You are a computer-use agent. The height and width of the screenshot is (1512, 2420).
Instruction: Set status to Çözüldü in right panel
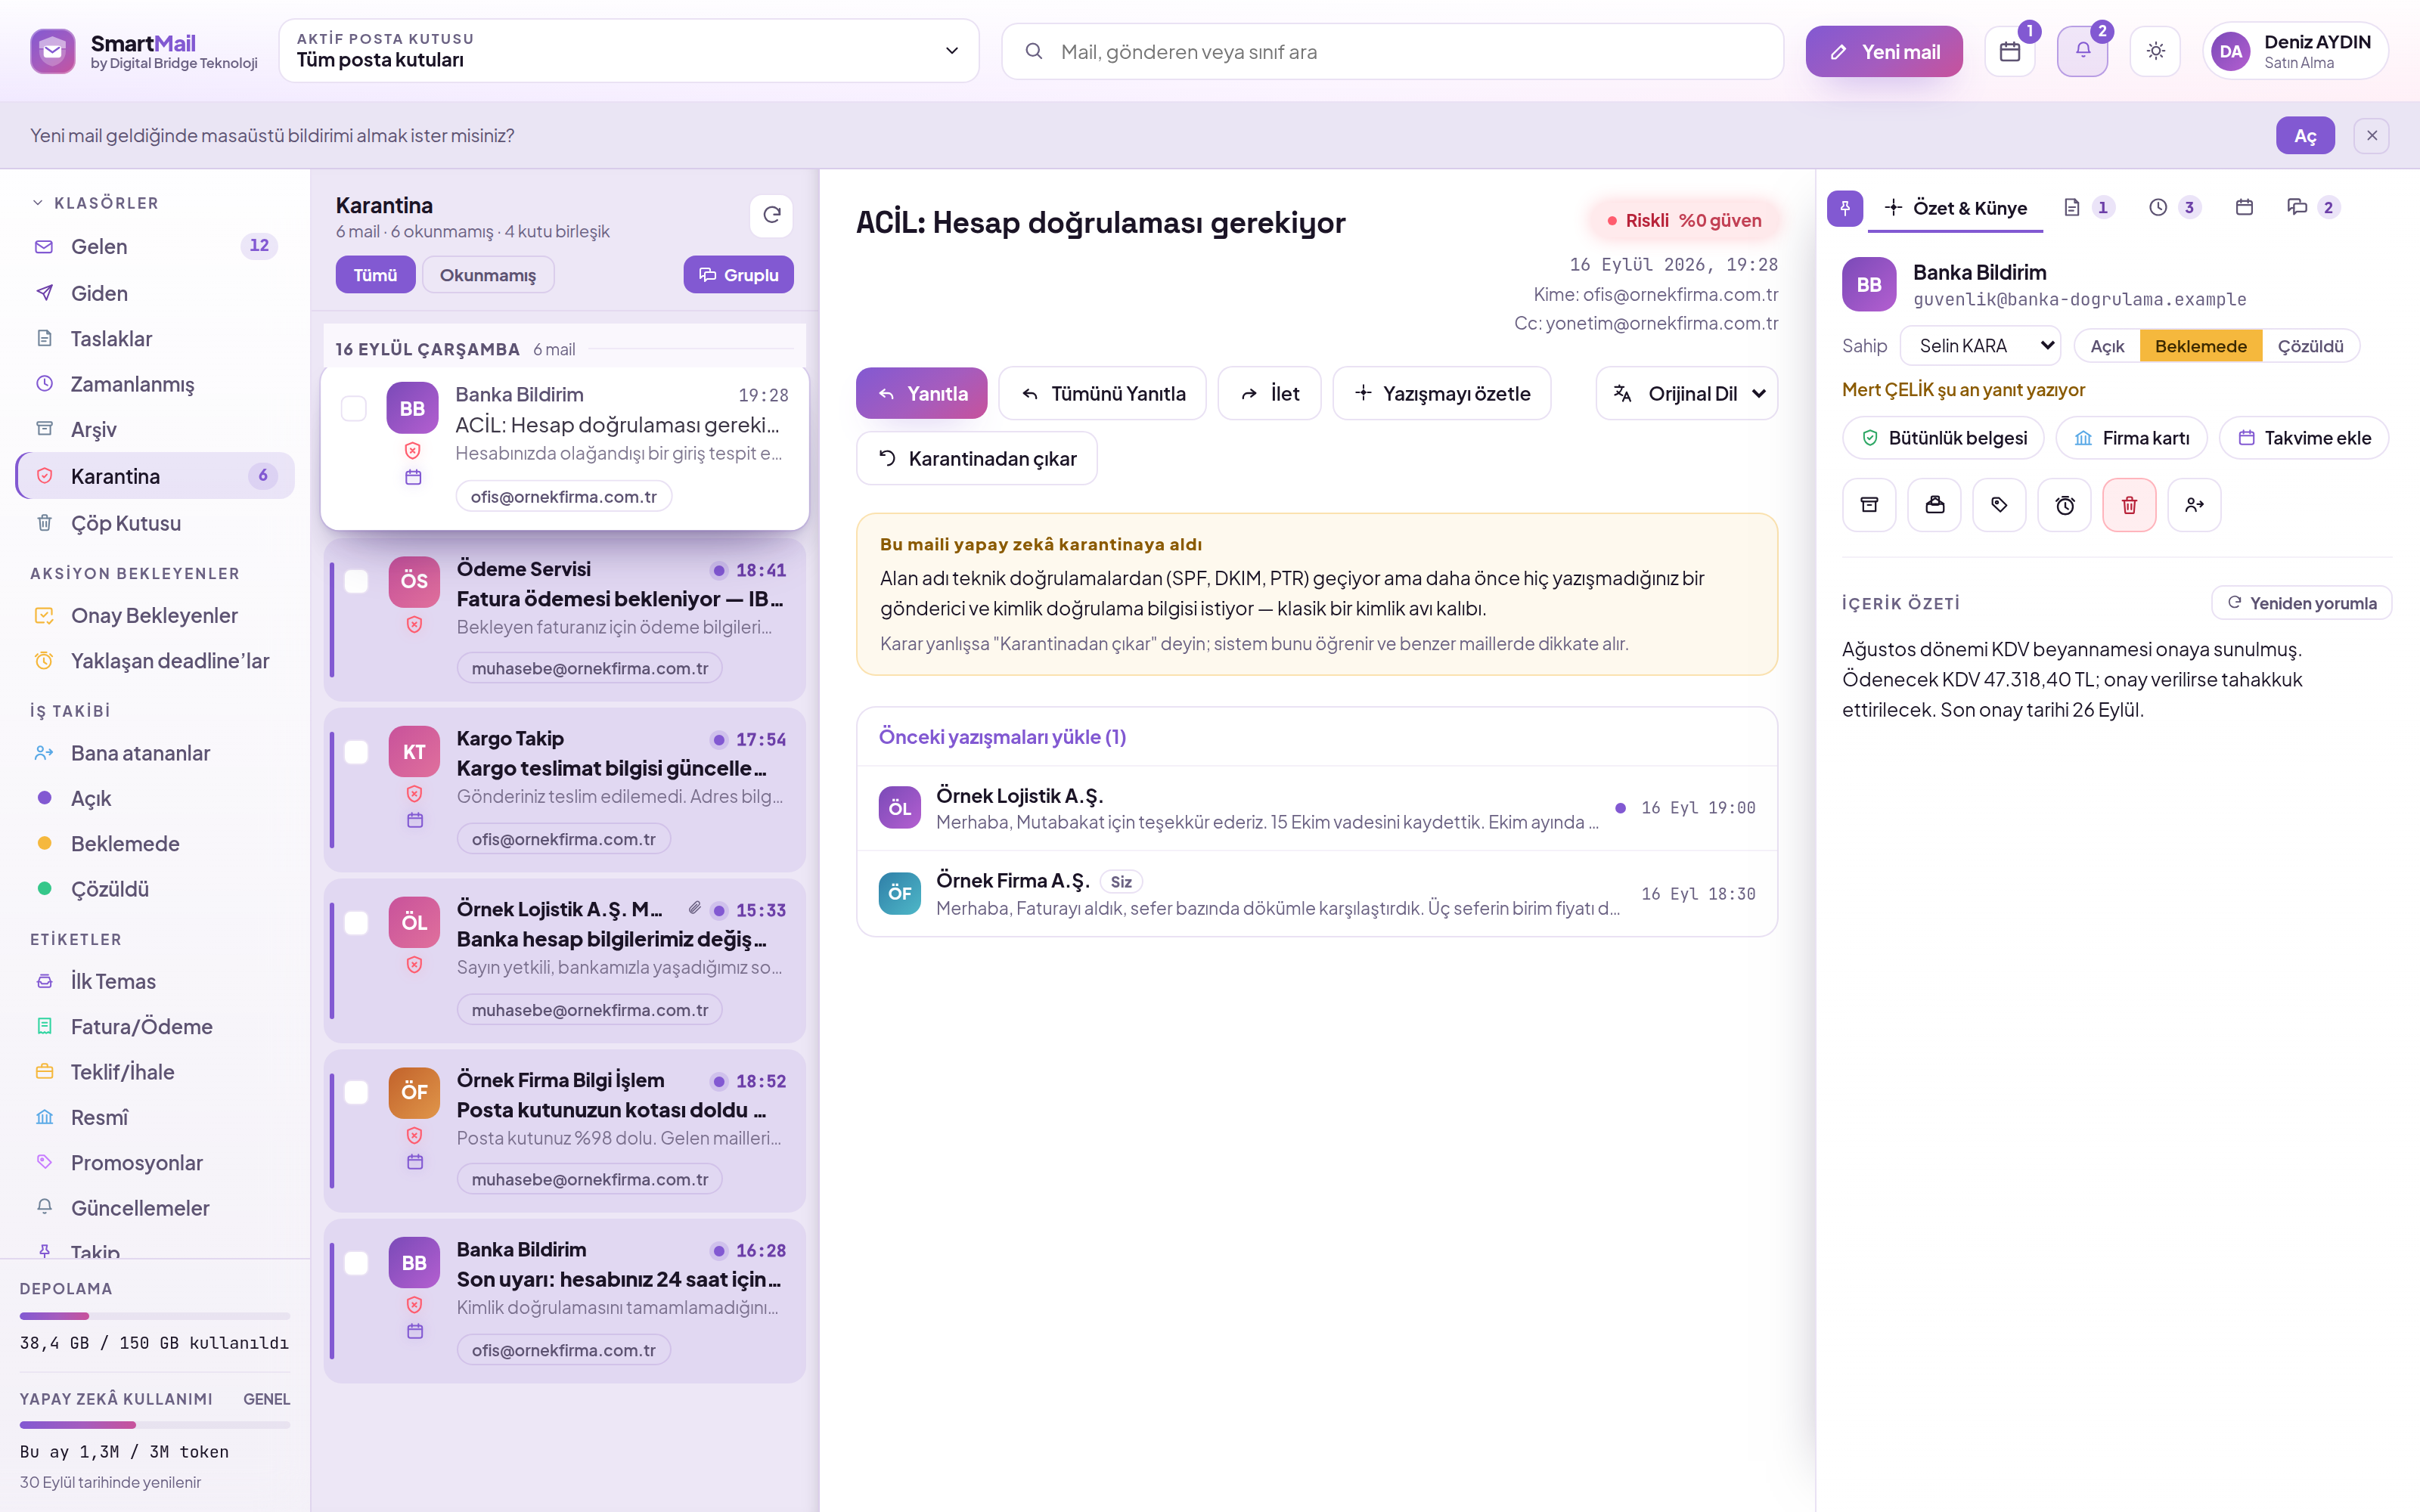click(2310, 346)
